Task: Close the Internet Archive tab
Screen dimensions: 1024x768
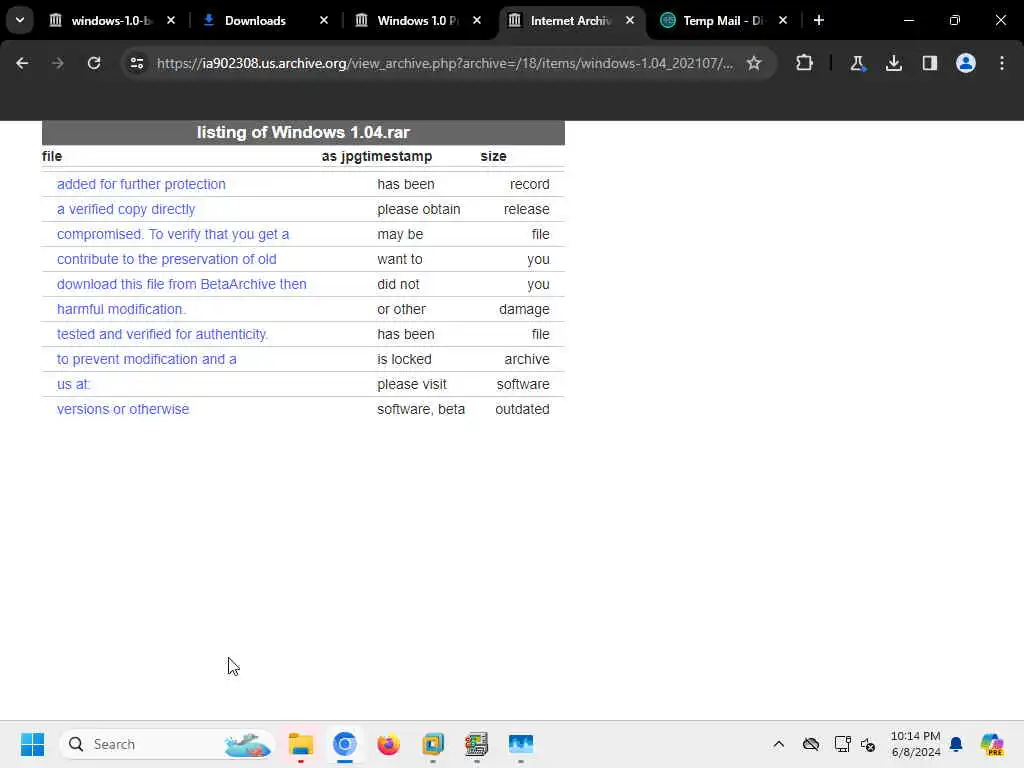Action: pos(630,20)
